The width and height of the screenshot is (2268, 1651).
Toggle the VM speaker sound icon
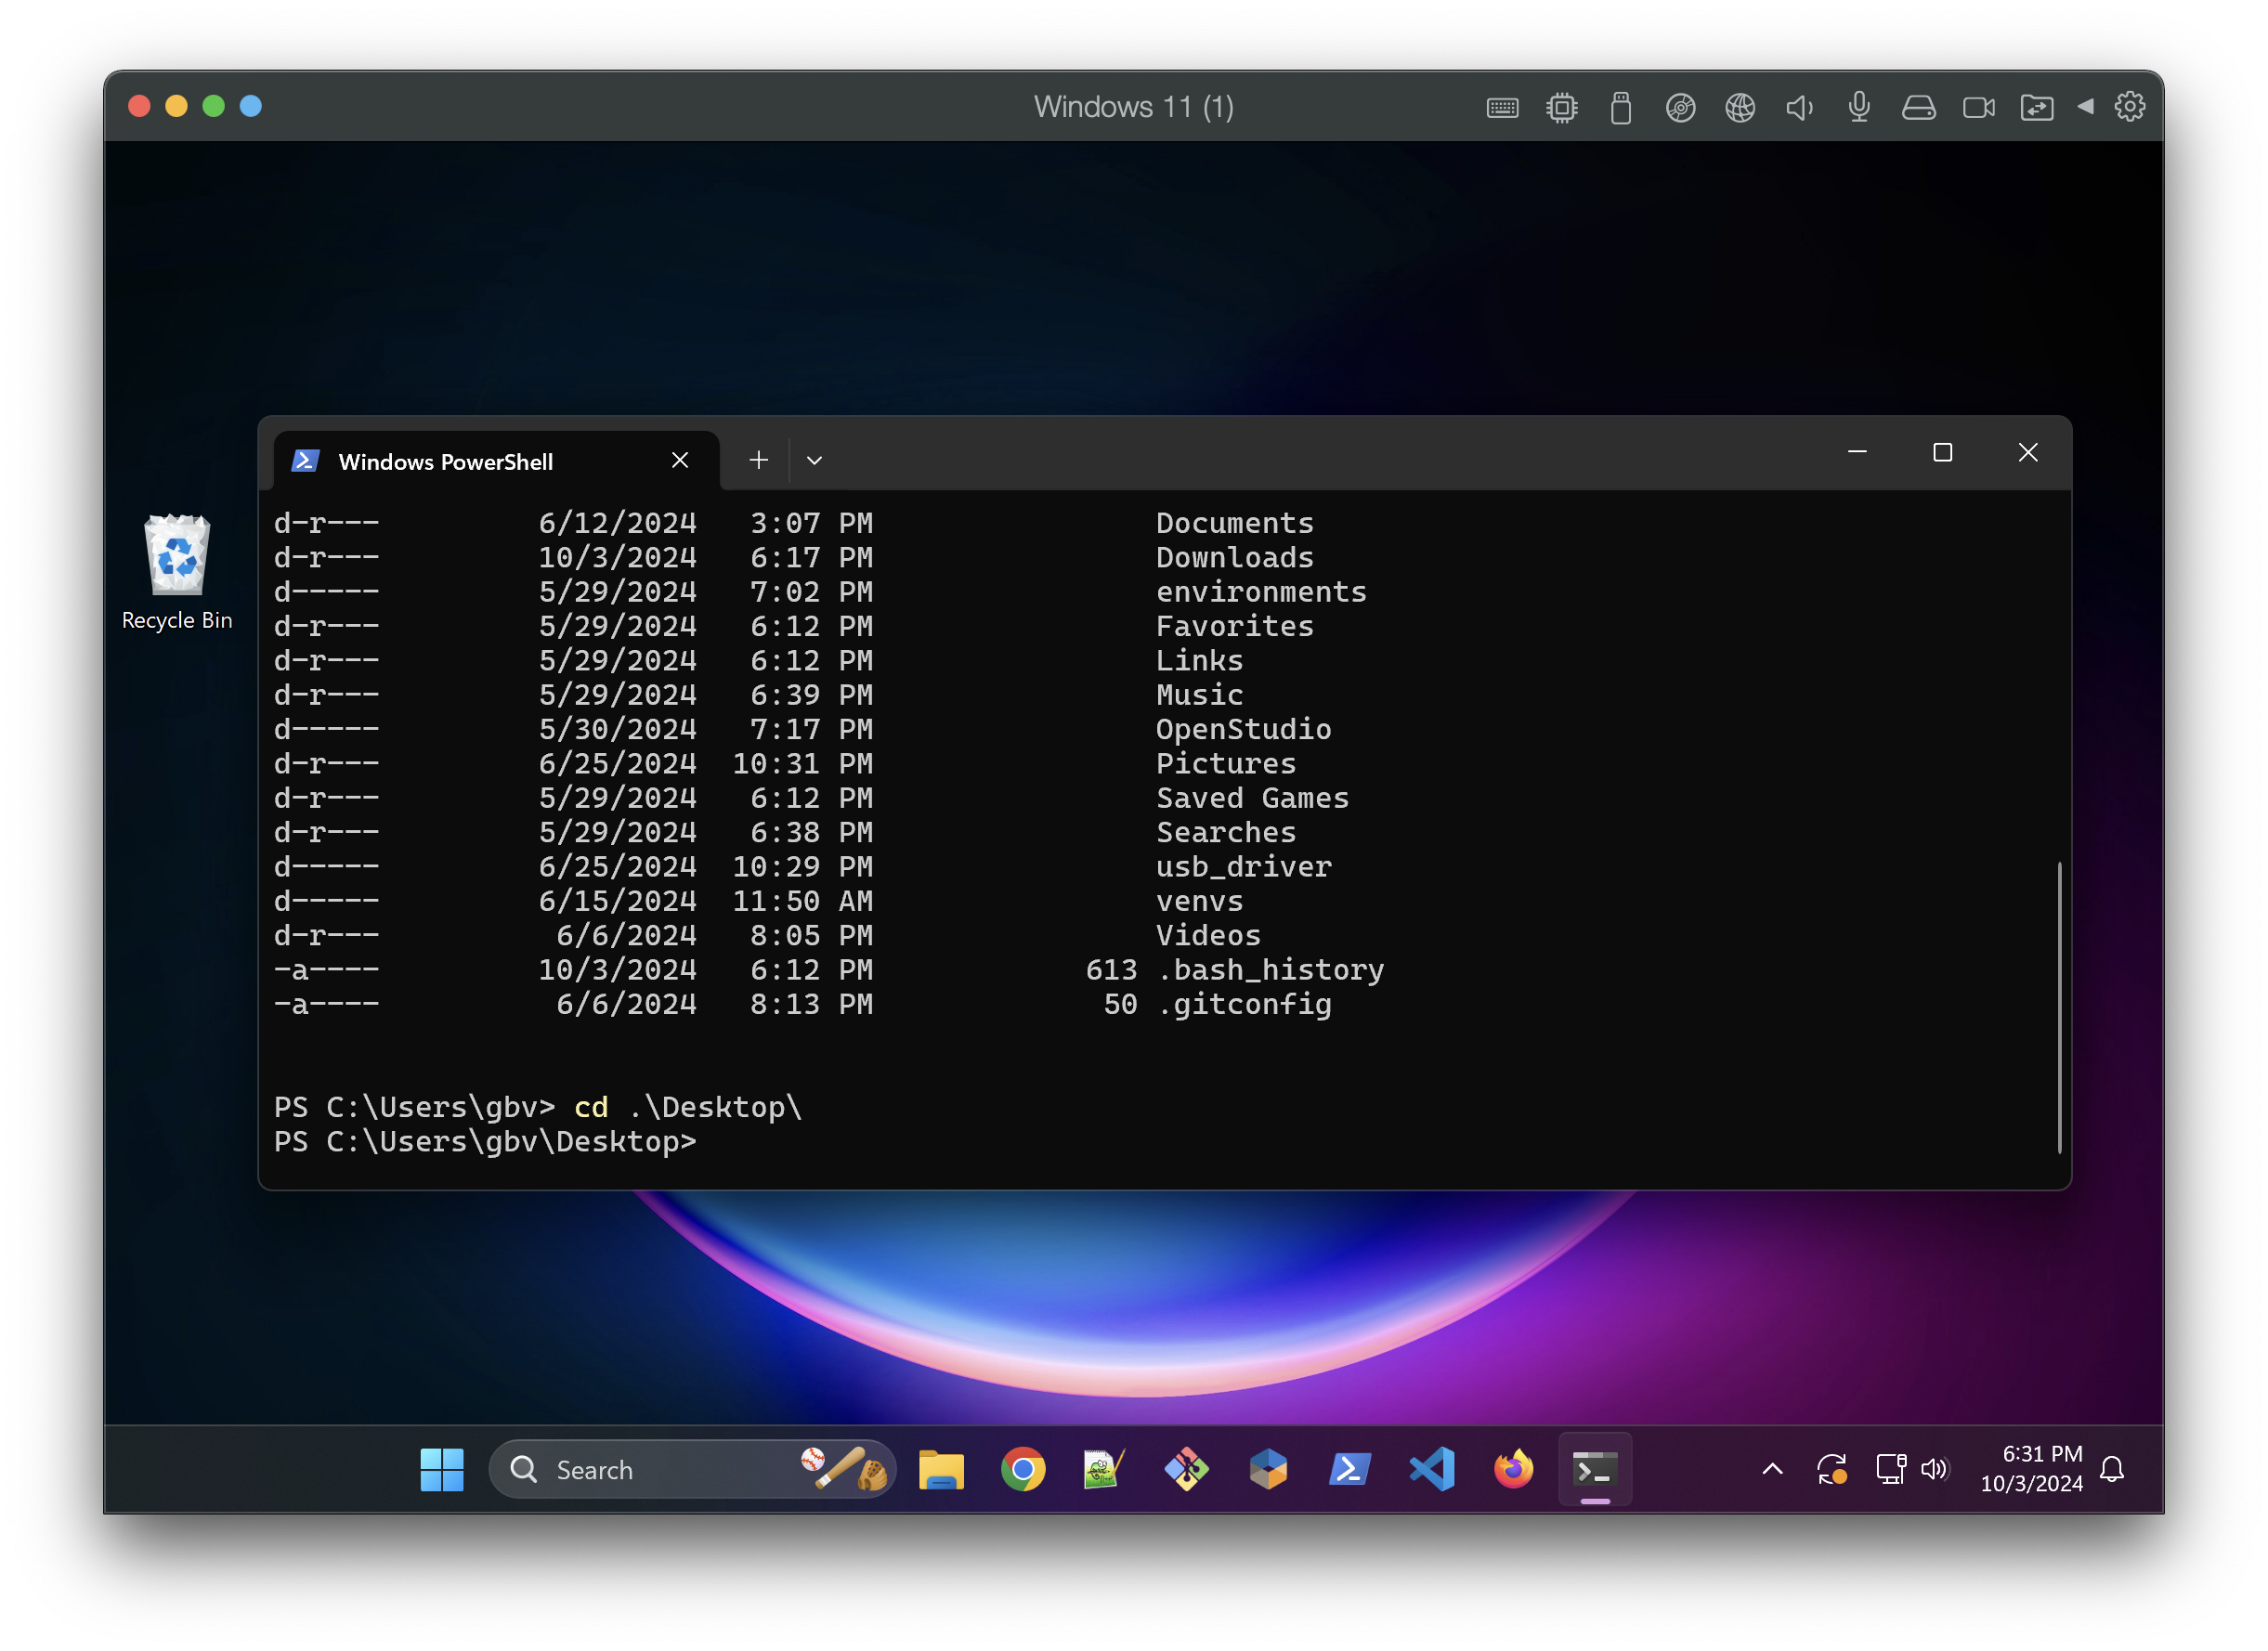tap(1799, 107)
